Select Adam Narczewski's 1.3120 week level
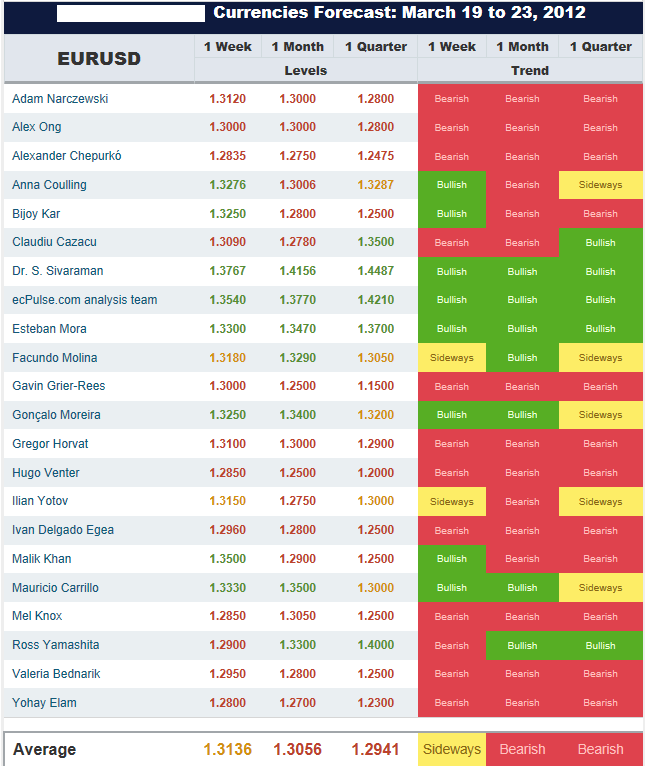 228,99
